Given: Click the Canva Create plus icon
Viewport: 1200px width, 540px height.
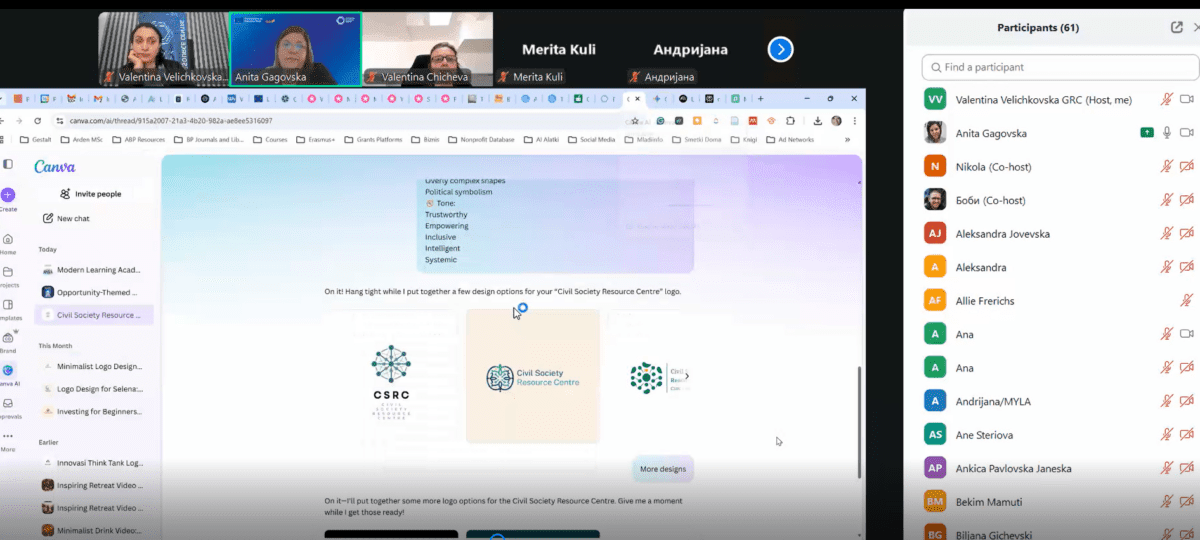Looking at the screenshot, I should point(8,195).
